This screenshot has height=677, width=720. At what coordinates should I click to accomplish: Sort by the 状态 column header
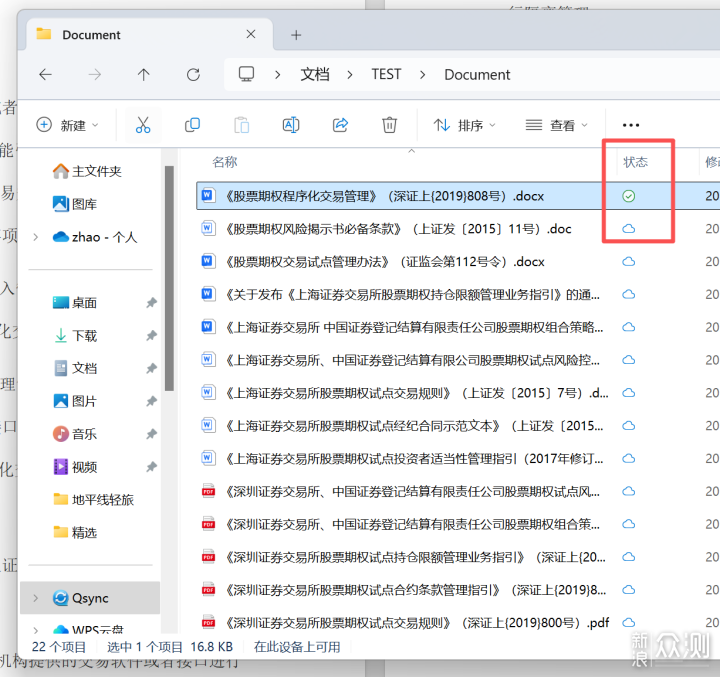[635, 162]
